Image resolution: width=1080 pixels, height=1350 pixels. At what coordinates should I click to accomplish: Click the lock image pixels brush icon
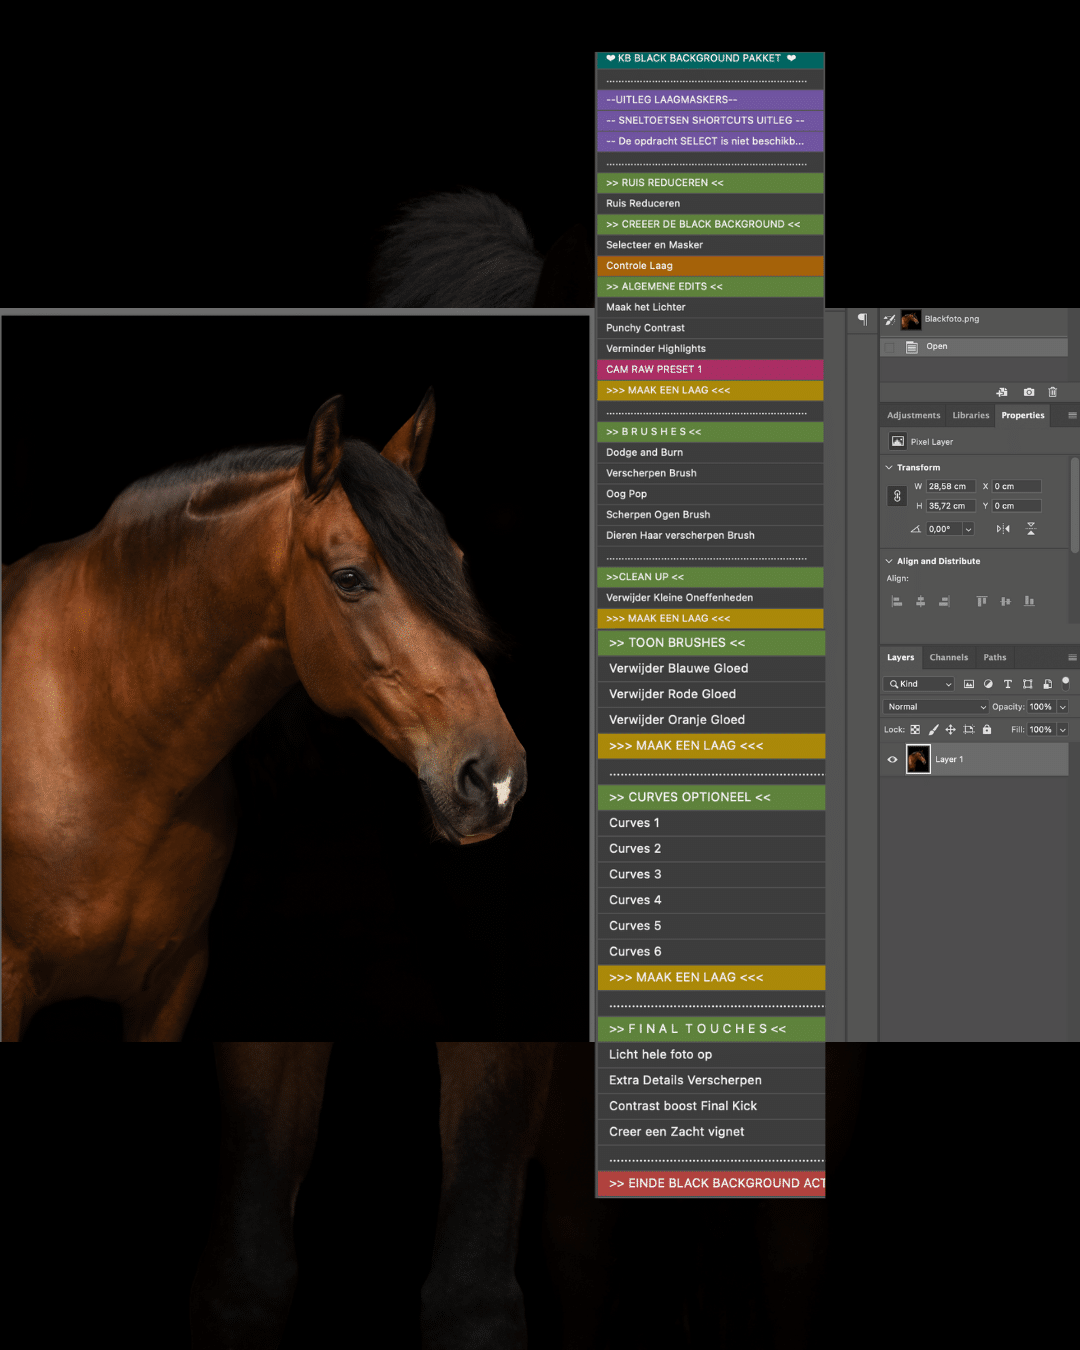933,730
